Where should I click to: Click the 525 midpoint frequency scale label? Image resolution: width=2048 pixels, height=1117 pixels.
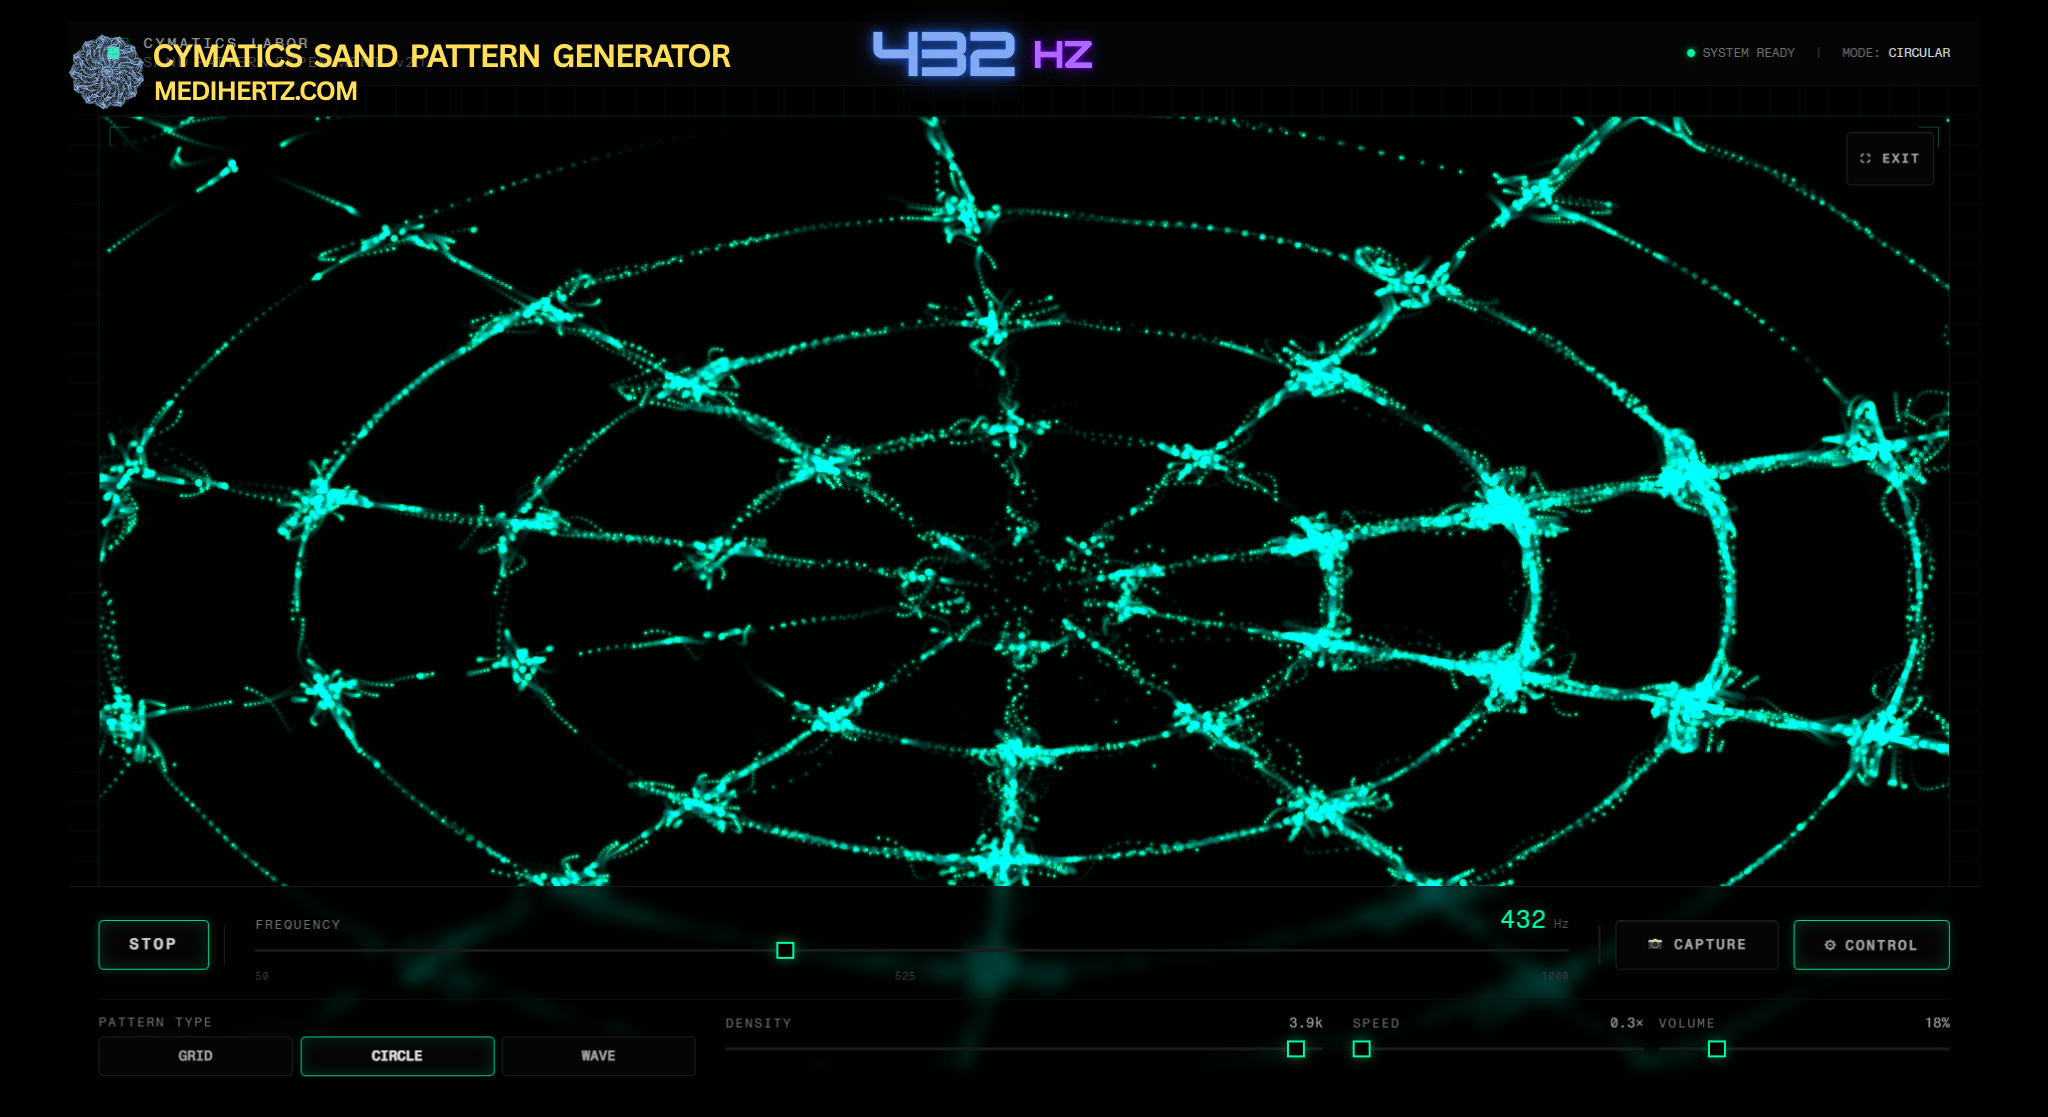[x=905, y=976]
